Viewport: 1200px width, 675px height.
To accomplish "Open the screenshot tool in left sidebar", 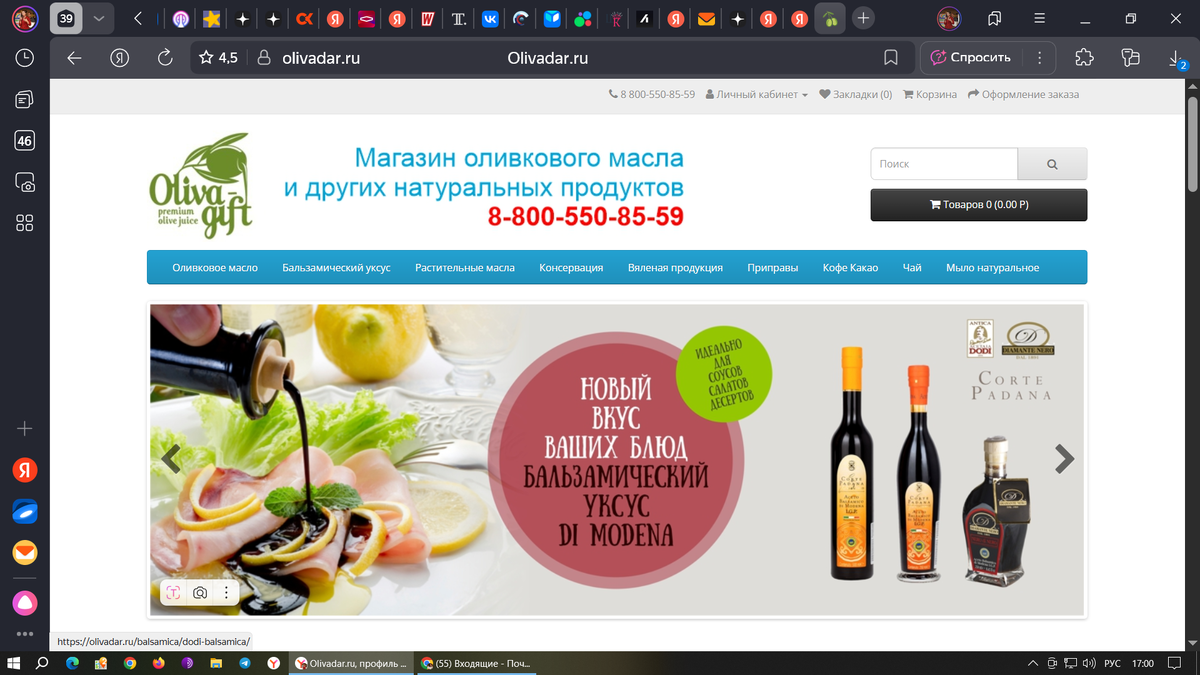I will pyautogui.click(x=25, y=182).
